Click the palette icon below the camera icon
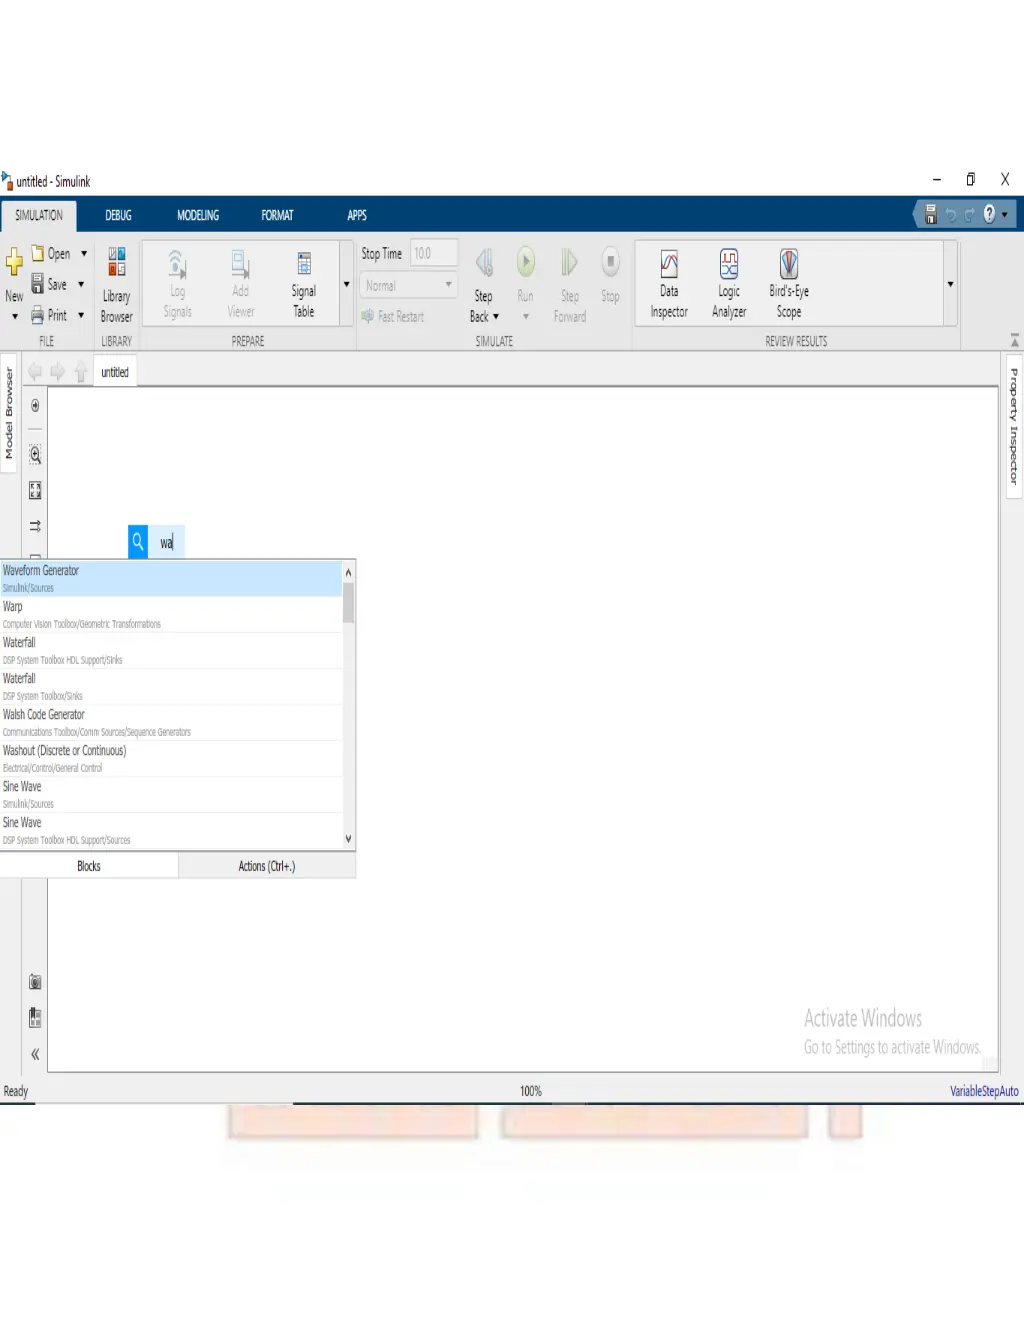 [x=35, y=1018]
